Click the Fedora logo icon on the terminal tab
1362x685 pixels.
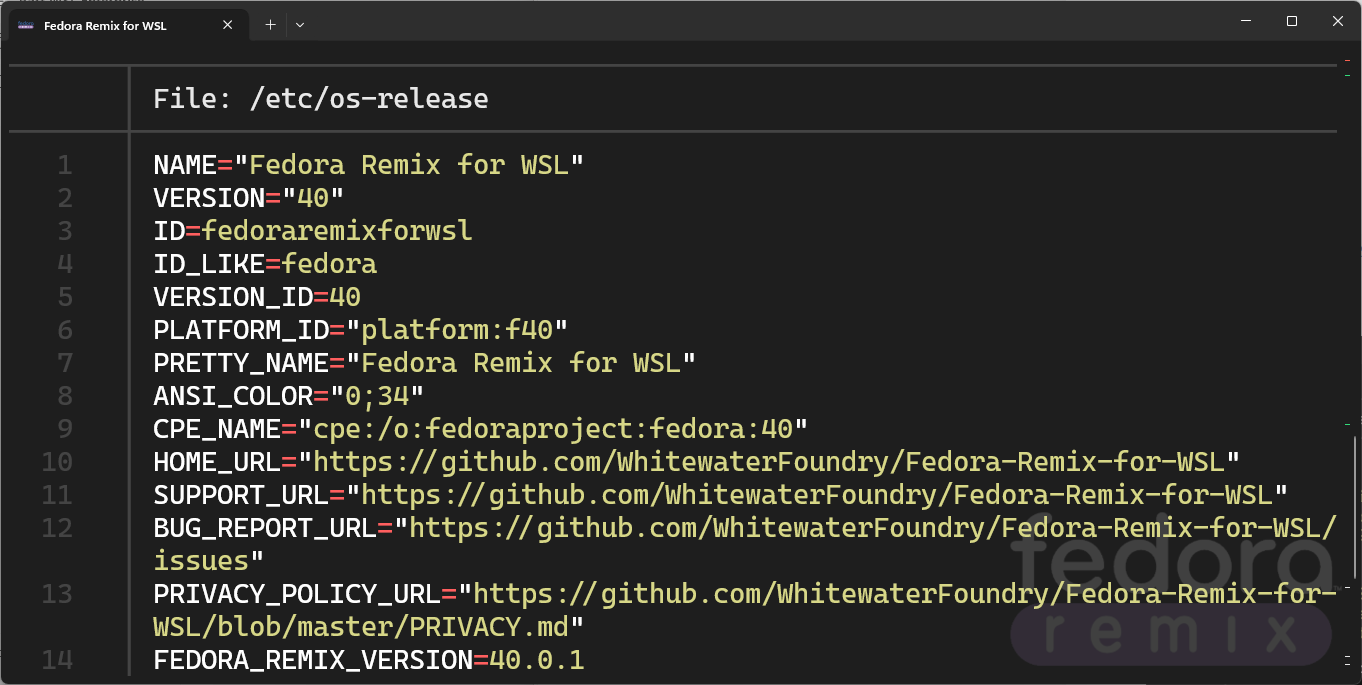(25, 26)
